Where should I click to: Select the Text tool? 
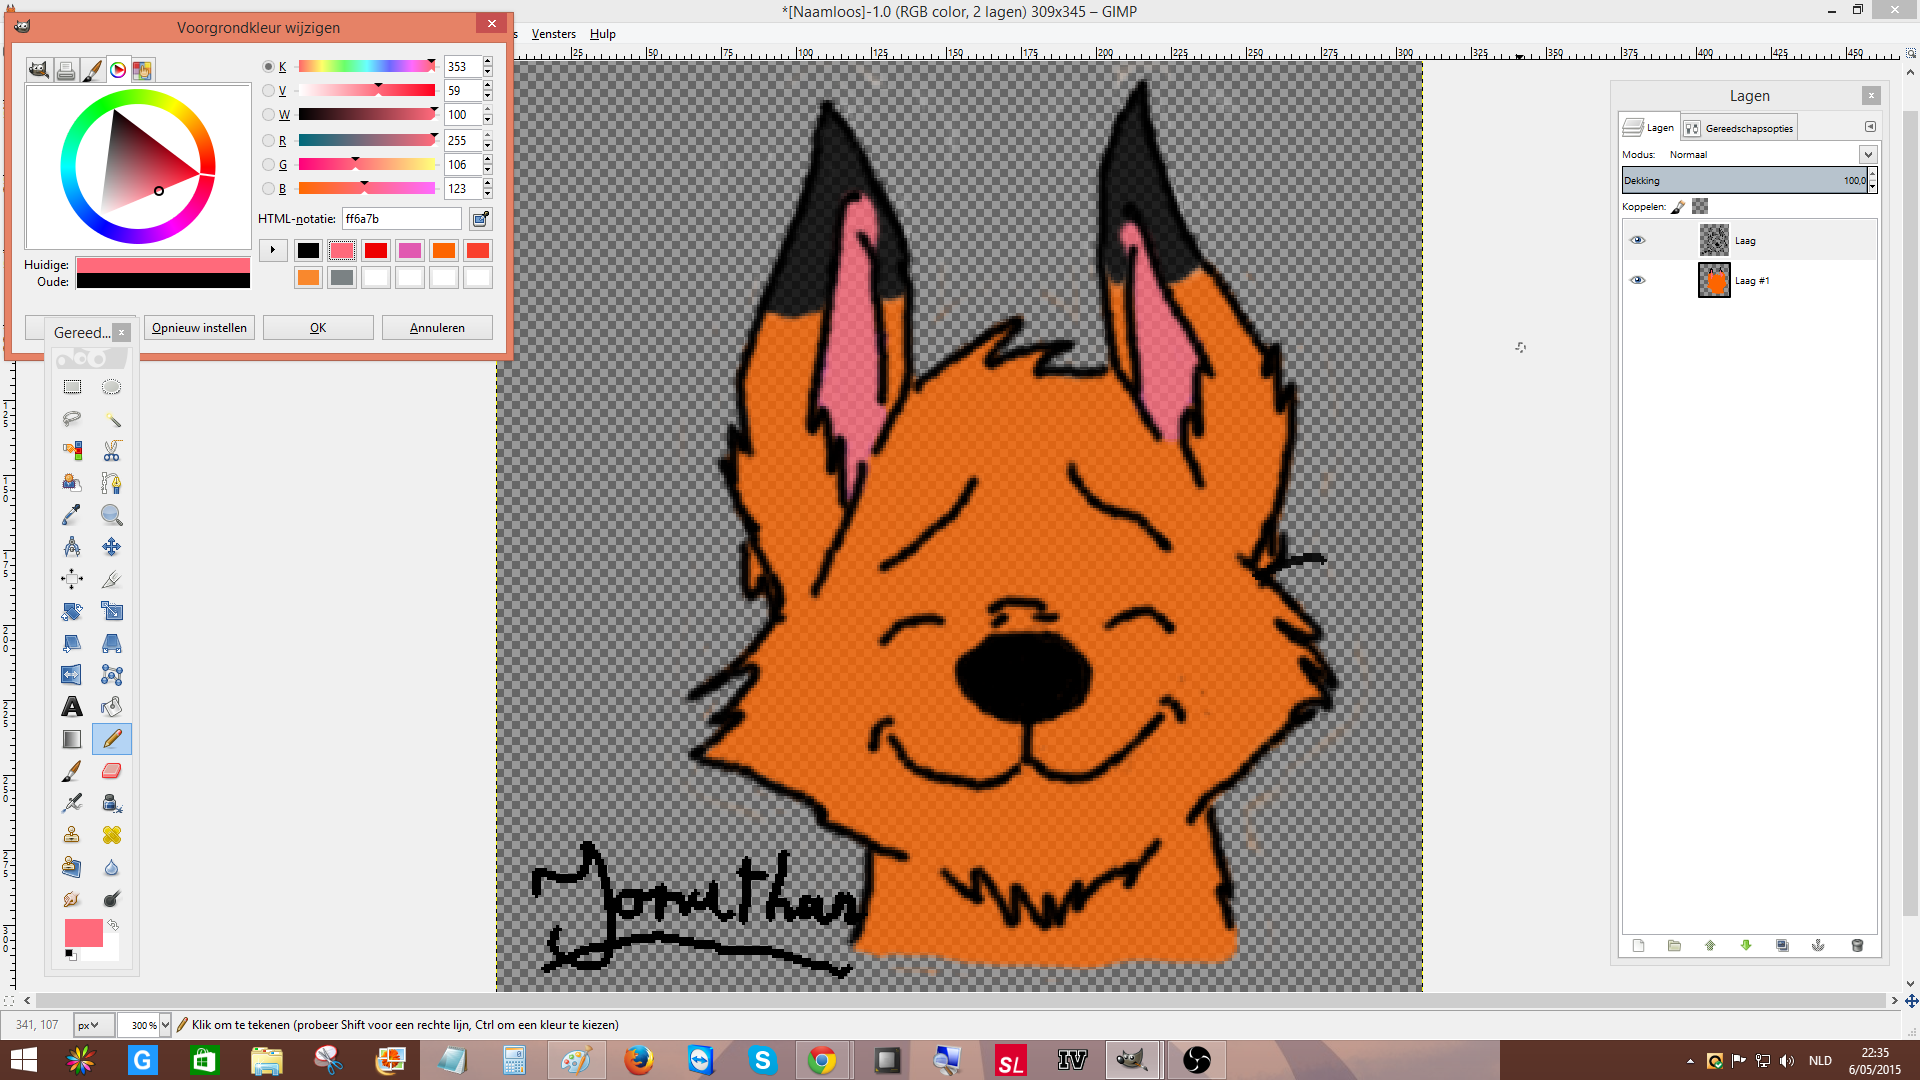coord(71,706)
